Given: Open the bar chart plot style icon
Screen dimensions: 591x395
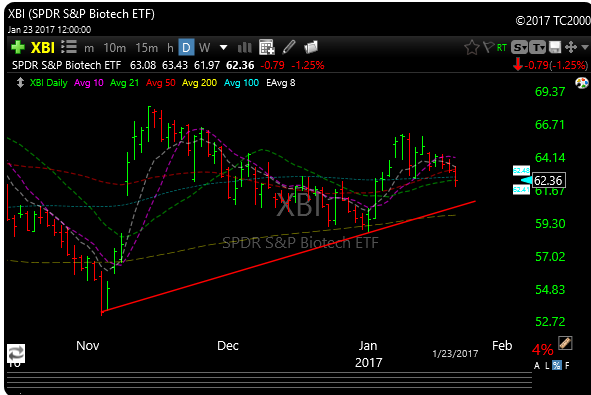Looking at the screenshot, I should (245, 47).
